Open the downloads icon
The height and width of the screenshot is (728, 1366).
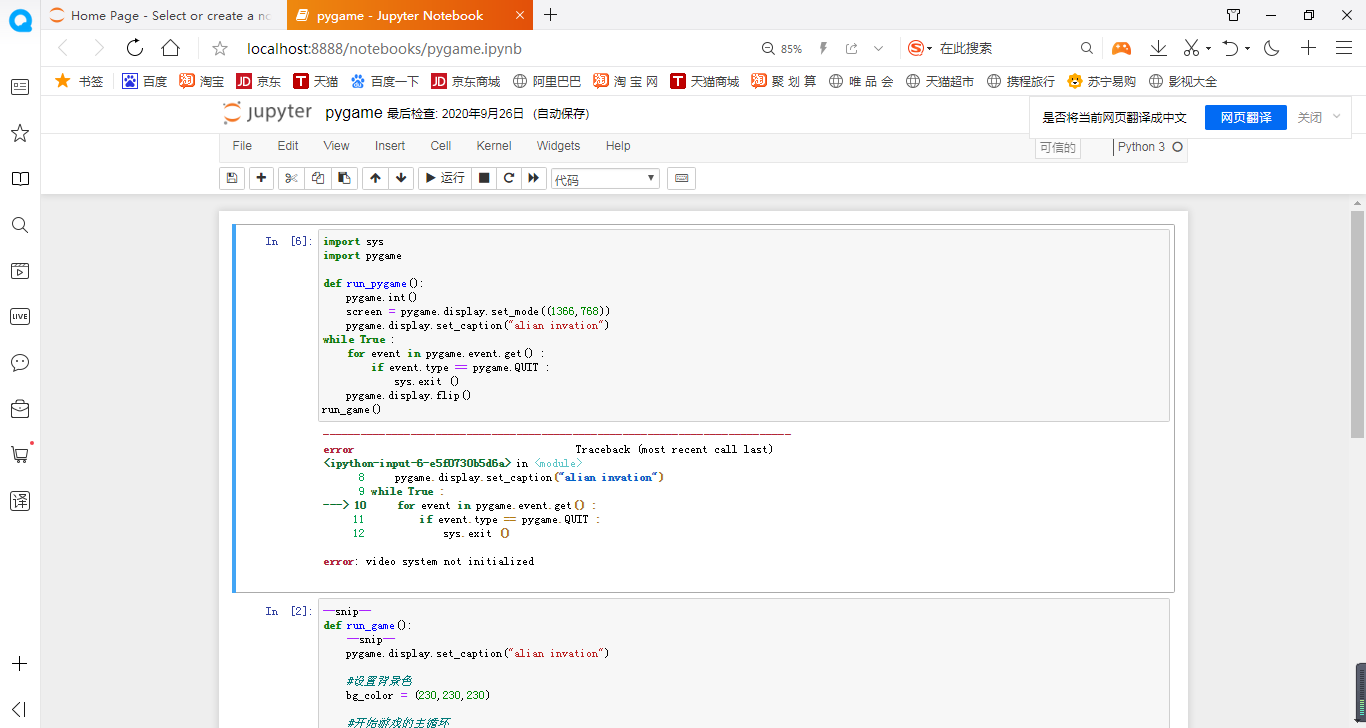click(x=1158, y=48)
